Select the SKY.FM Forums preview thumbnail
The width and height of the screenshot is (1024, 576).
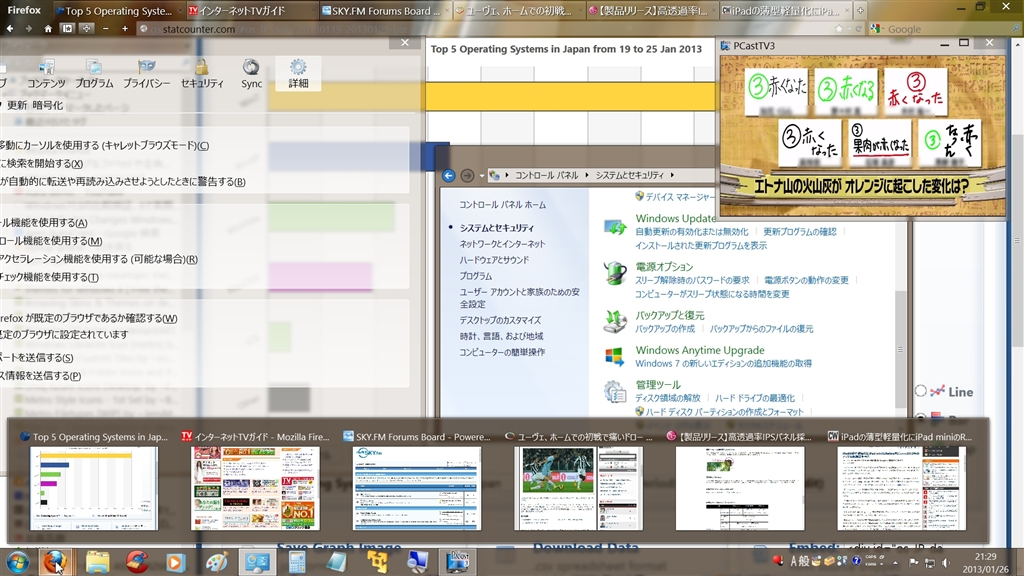pyautogui.click(x=416, y=488)
